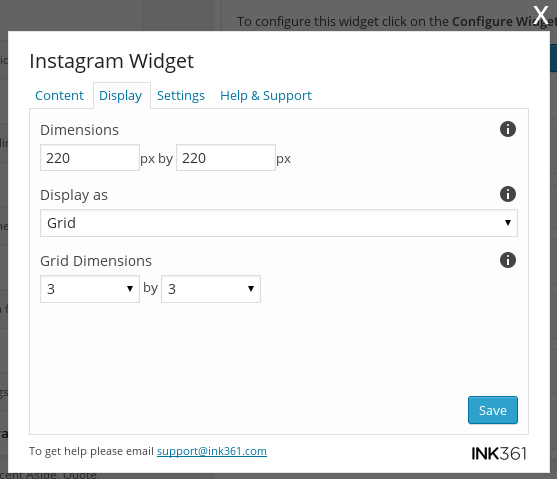Click the Instagram Widget heading
557x479 pixels.
click(x=112, y=61)
